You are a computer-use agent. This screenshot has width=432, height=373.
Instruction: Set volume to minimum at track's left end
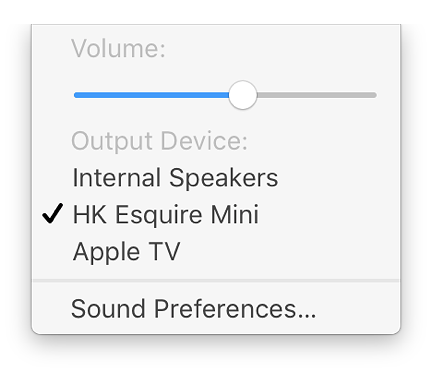75,95
